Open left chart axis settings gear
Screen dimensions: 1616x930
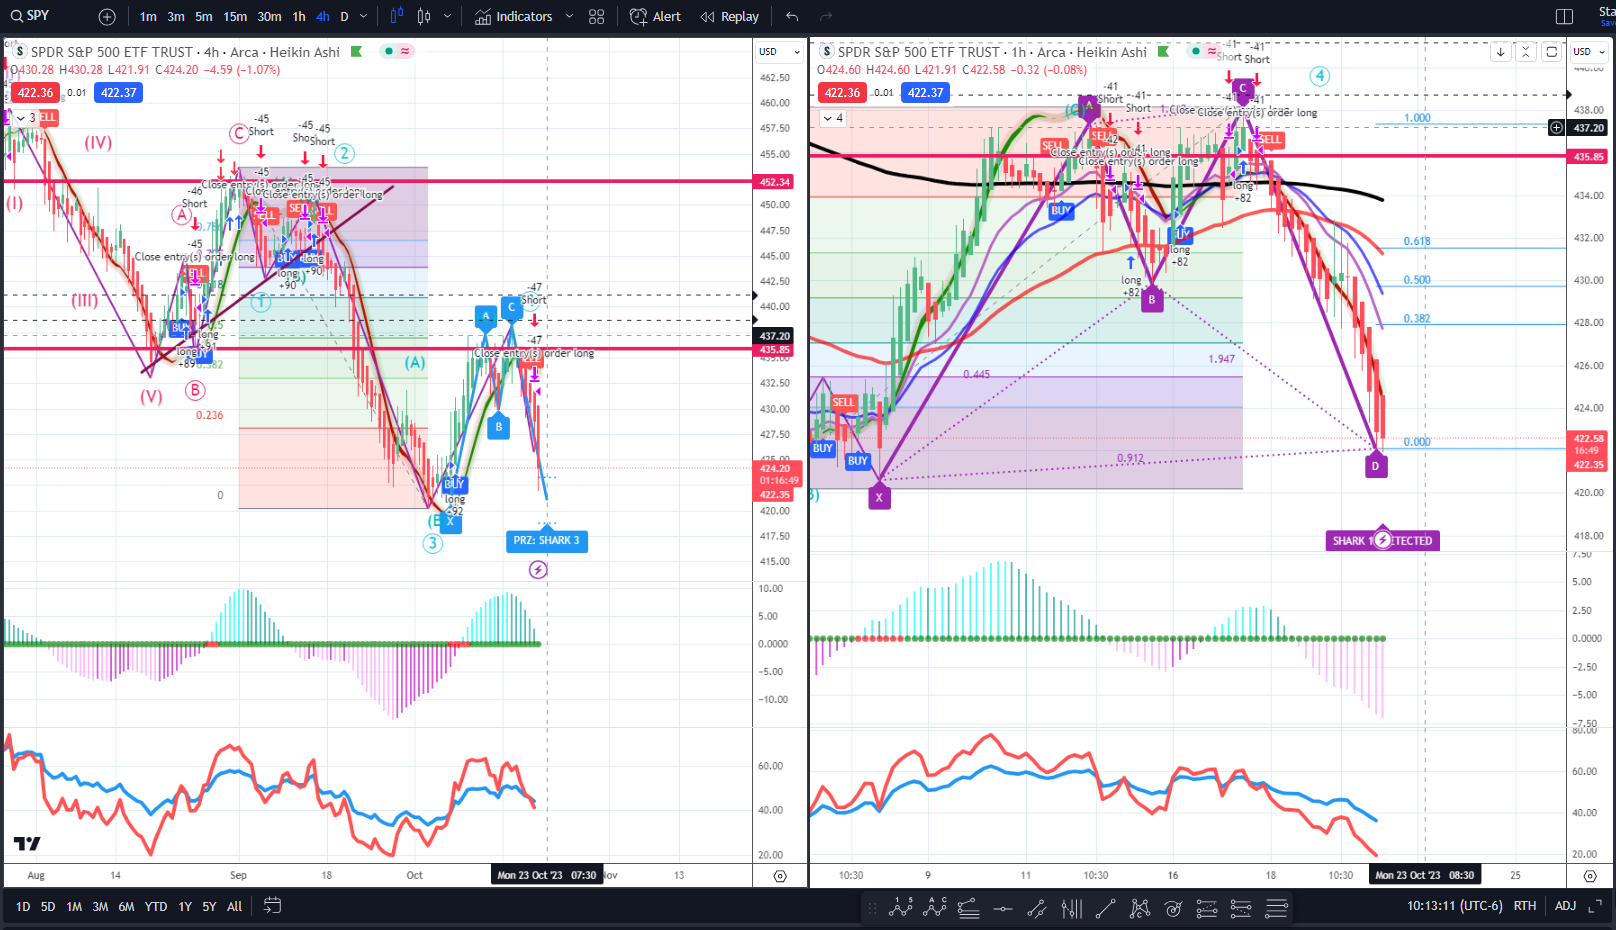(780, 876)
